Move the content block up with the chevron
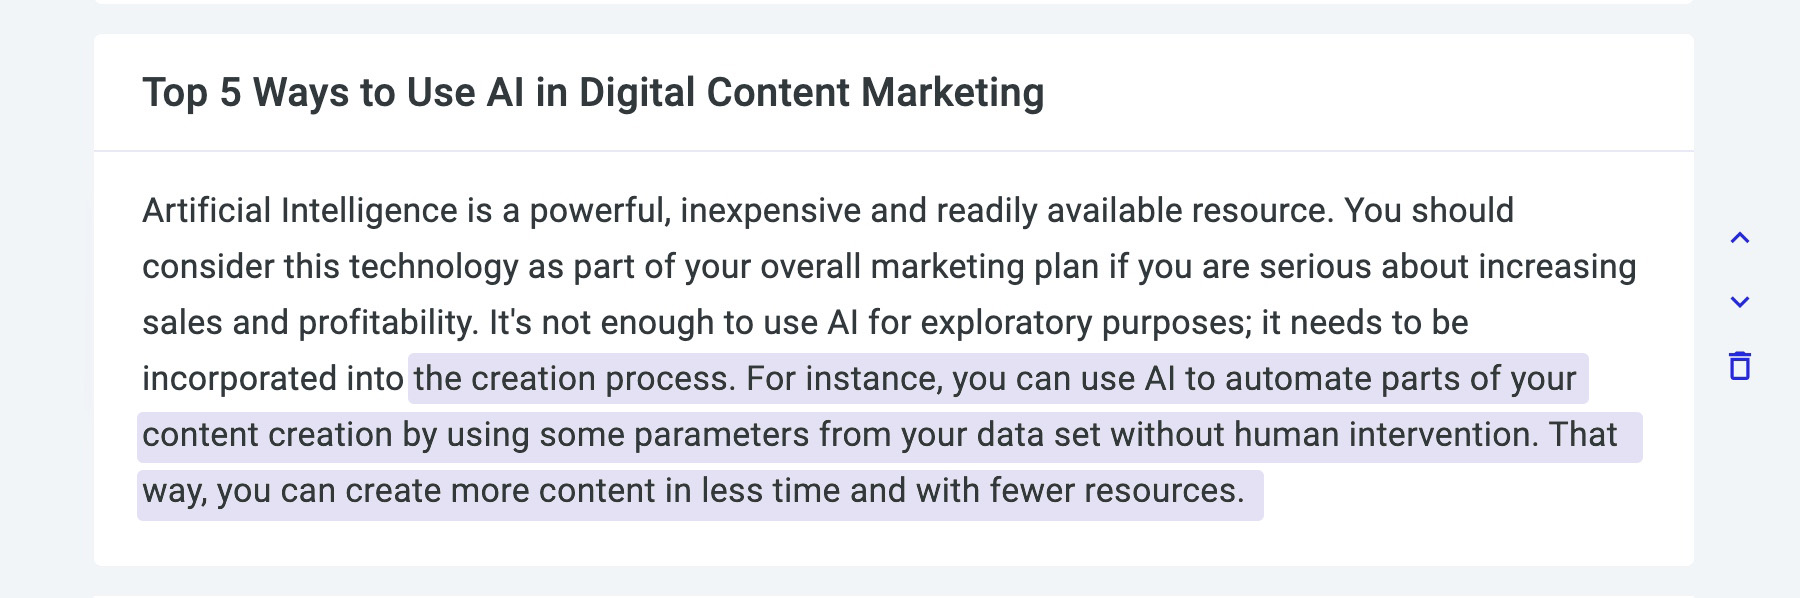 pos(1740,238)
